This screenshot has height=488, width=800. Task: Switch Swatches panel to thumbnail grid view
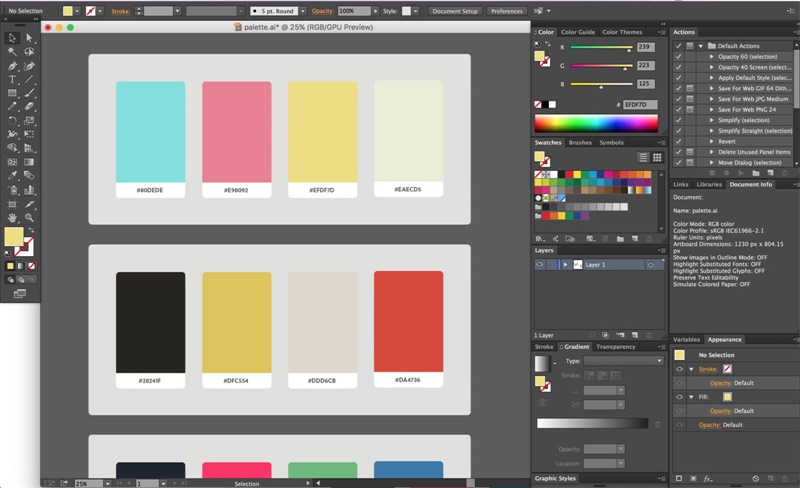click(x=657, y=157)
